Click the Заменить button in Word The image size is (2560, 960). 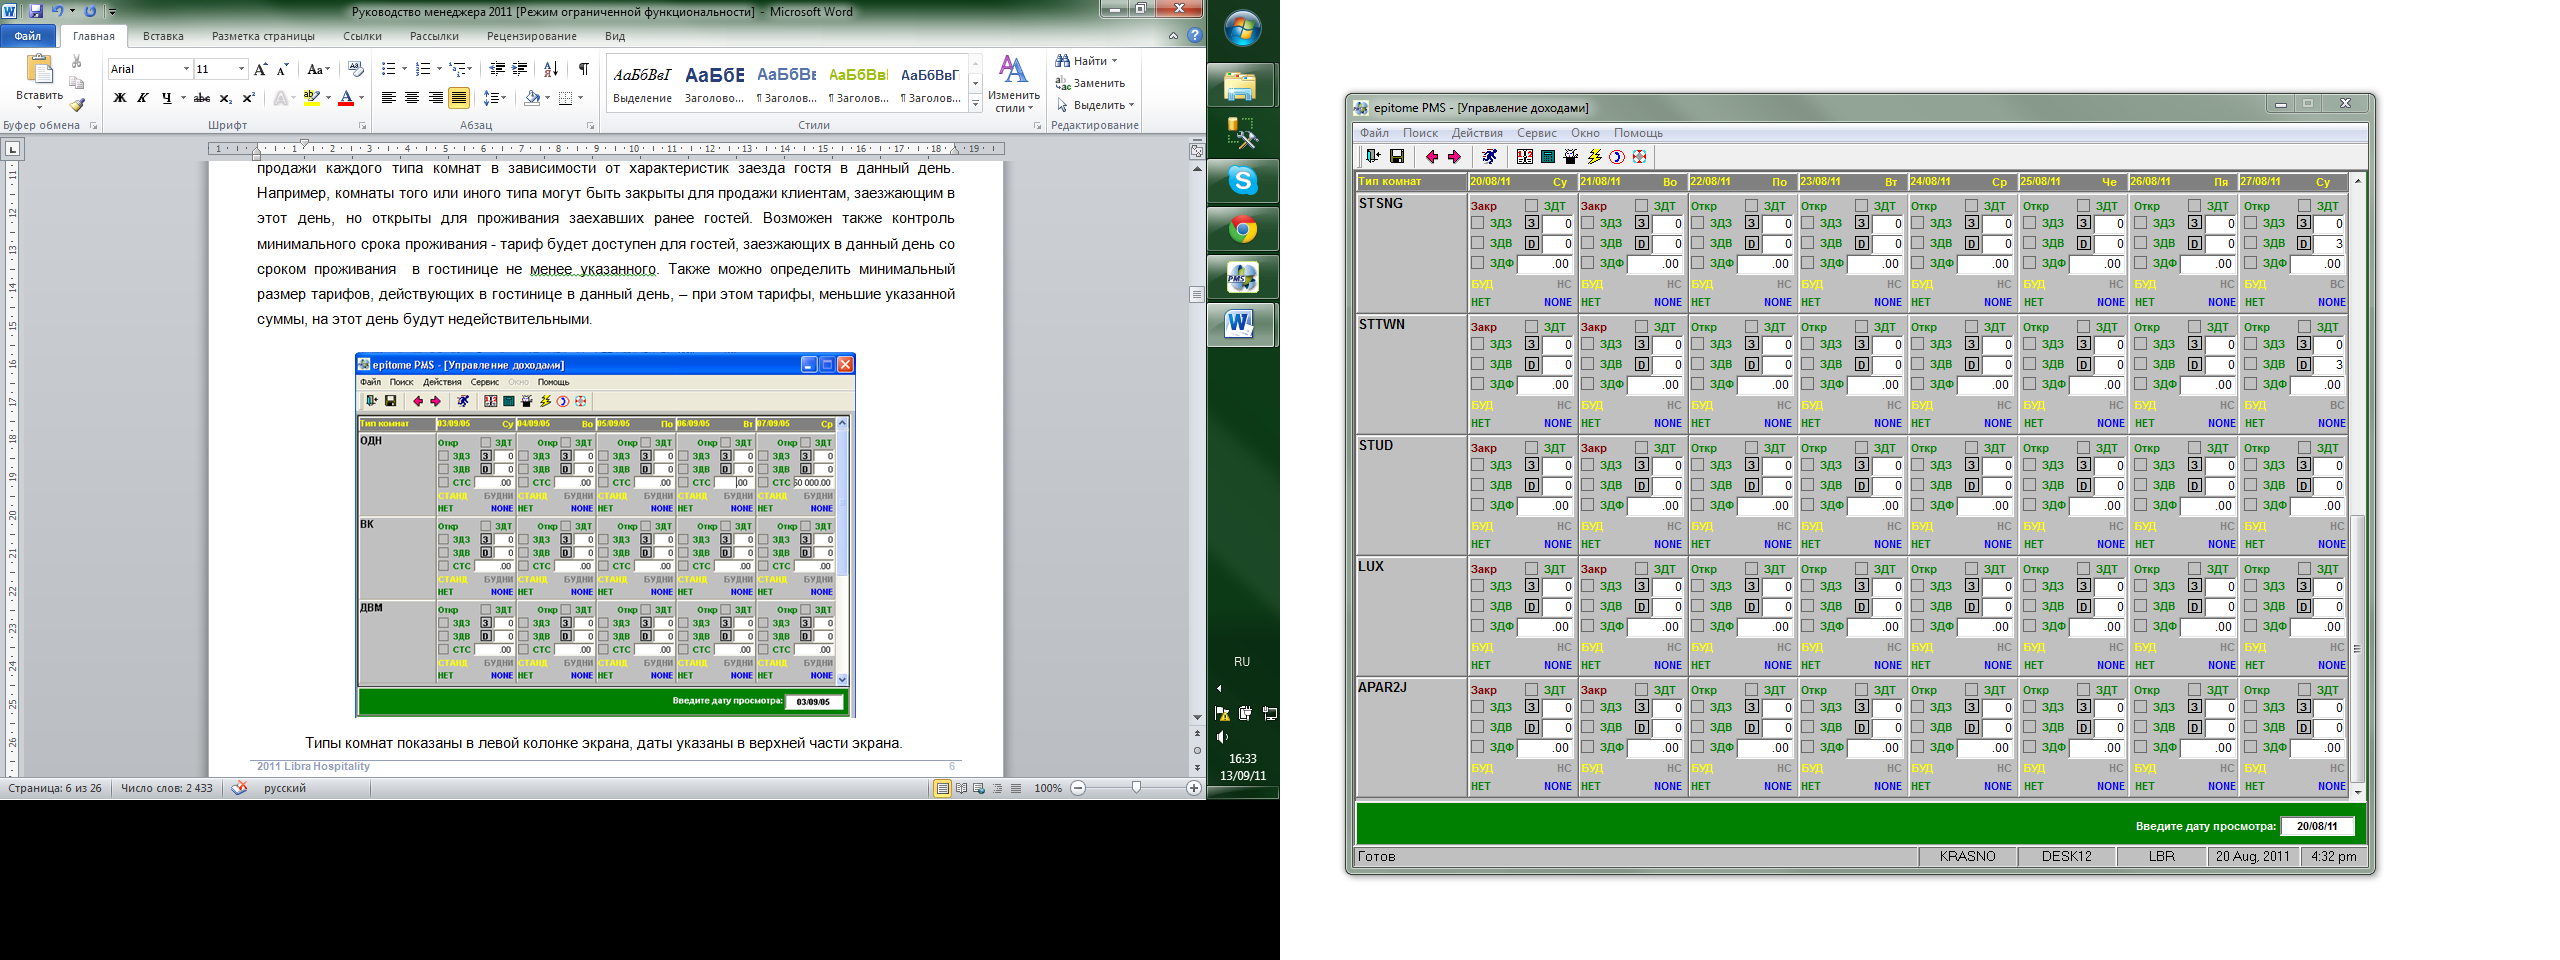click(1090, 83)
